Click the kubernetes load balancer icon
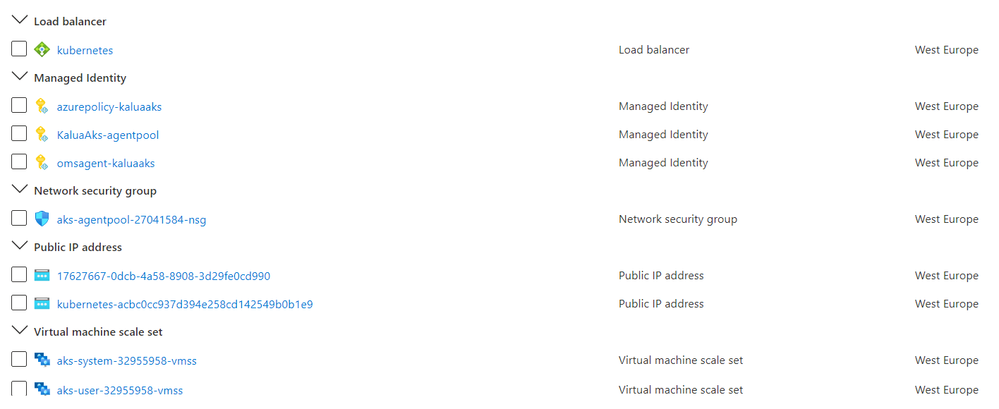Viewport: 999px width, 409px height. tap(41, 50)
